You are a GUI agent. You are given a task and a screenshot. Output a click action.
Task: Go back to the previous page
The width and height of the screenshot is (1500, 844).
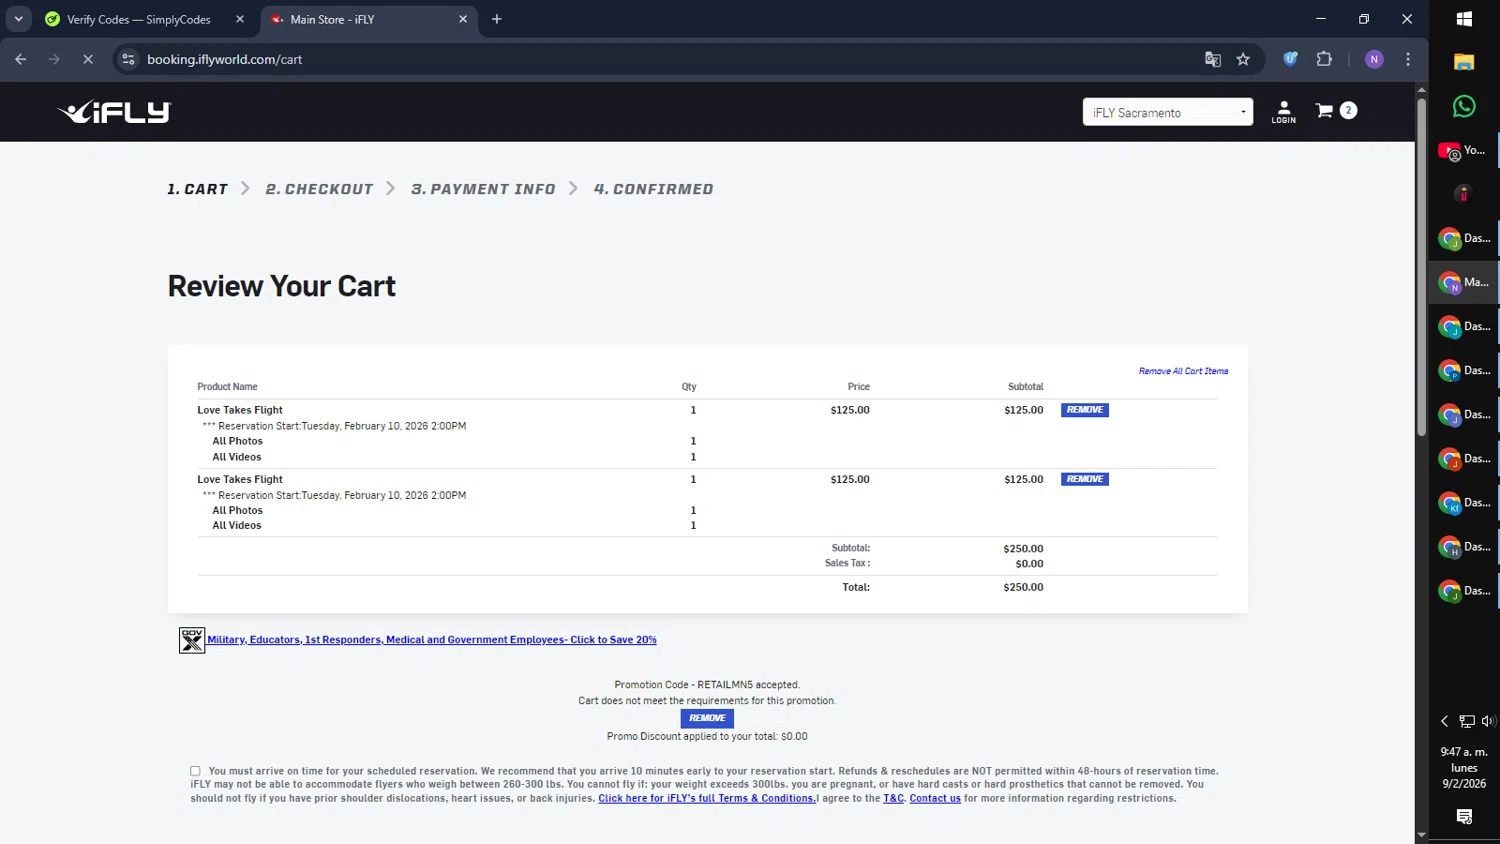click(x=21, y=59)
